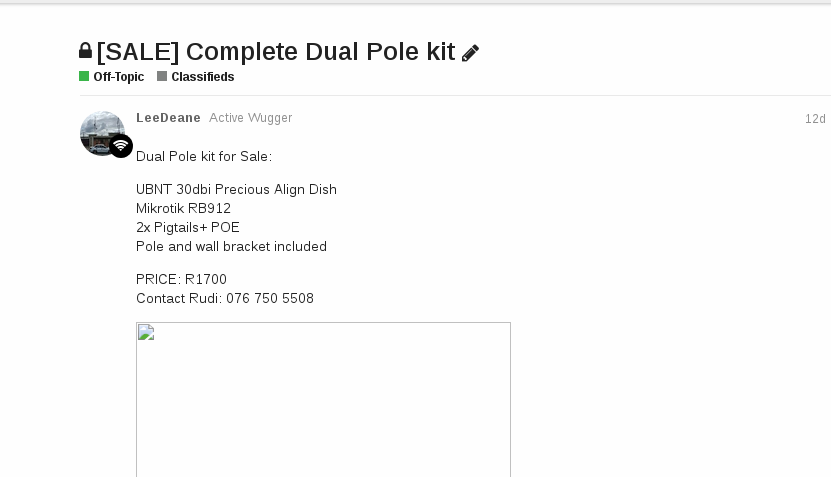Screen dimensions: 831x477
Task: Click the broken image icon in the post
Action: [145, 332]
